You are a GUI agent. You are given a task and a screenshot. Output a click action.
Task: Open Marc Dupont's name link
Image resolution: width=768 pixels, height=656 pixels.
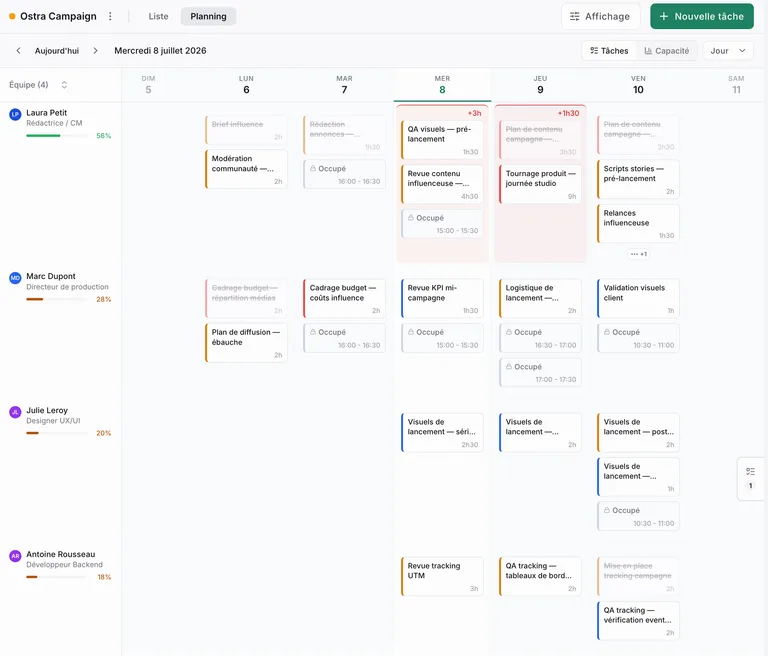point(51,276)
